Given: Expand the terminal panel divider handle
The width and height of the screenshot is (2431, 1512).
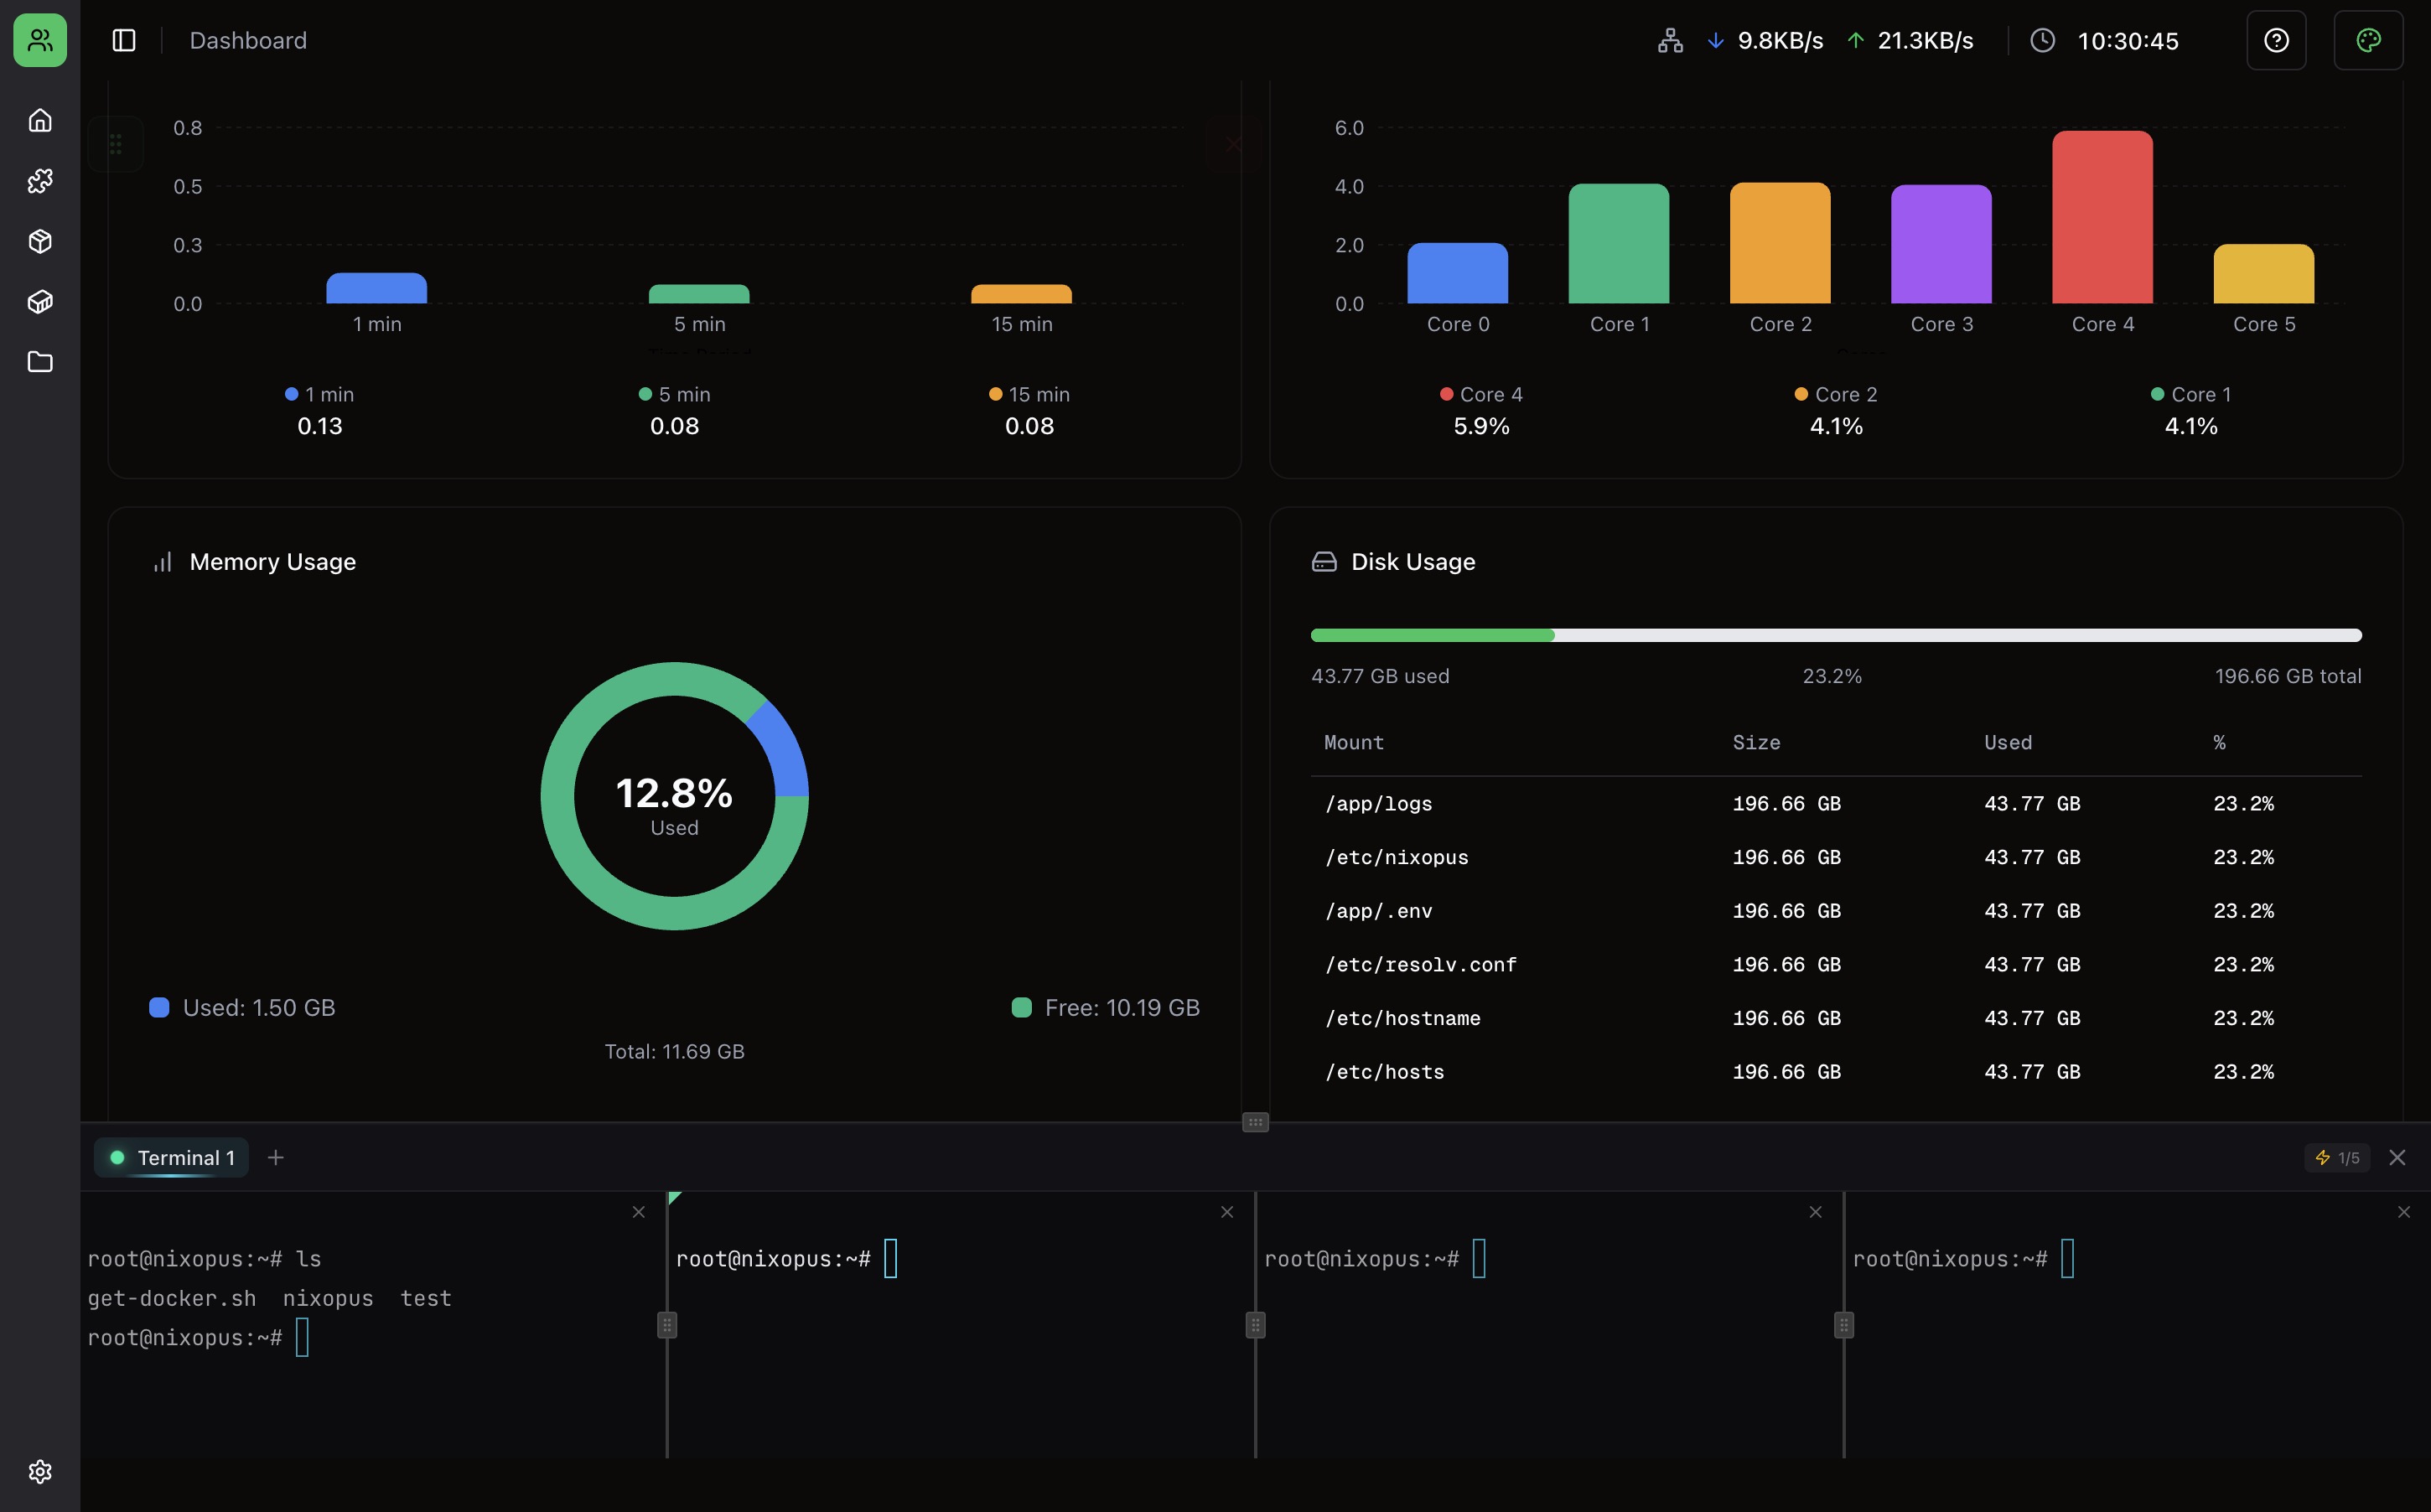Looking at the screenshot, I should (x=1255, y=1122).
